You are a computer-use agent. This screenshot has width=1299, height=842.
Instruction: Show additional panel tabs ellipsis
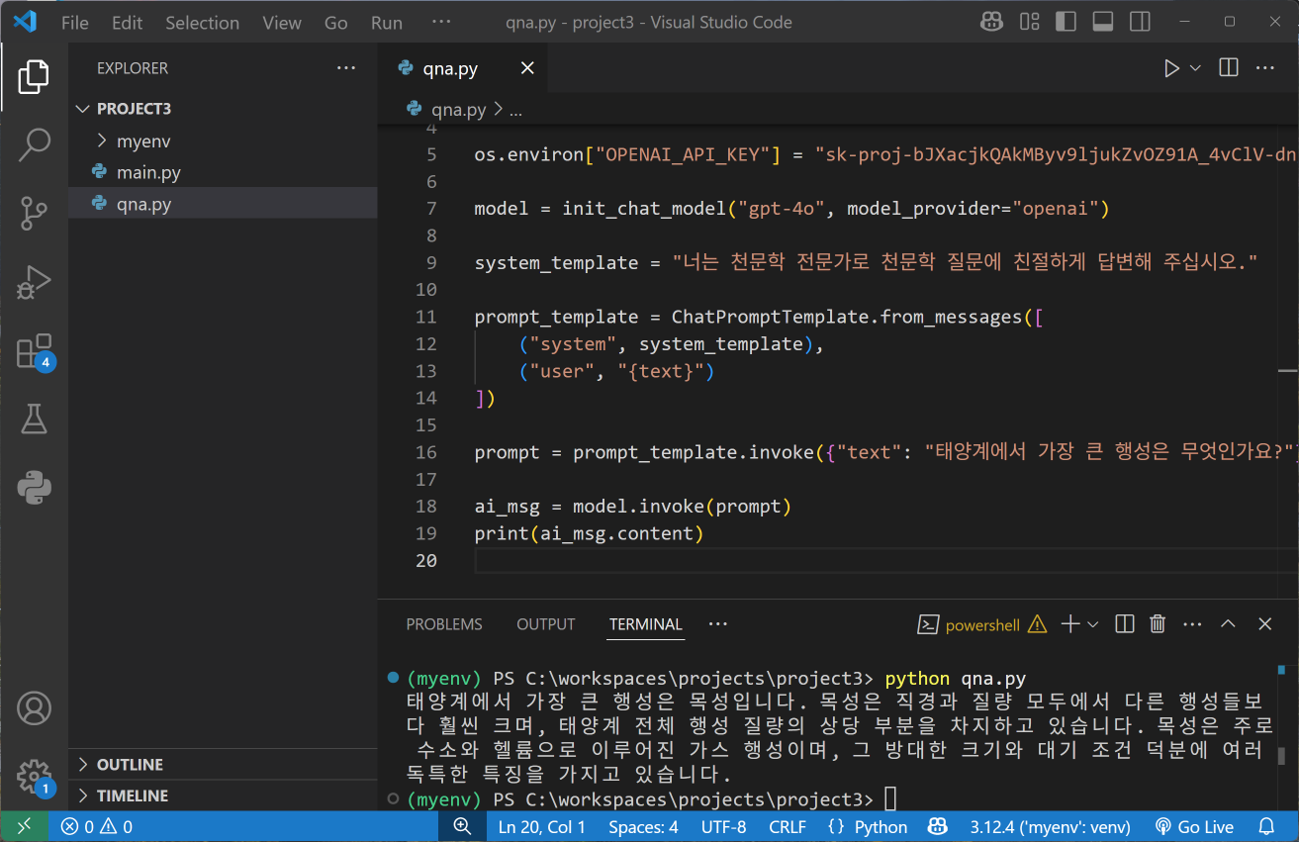[x=718, y=624]
